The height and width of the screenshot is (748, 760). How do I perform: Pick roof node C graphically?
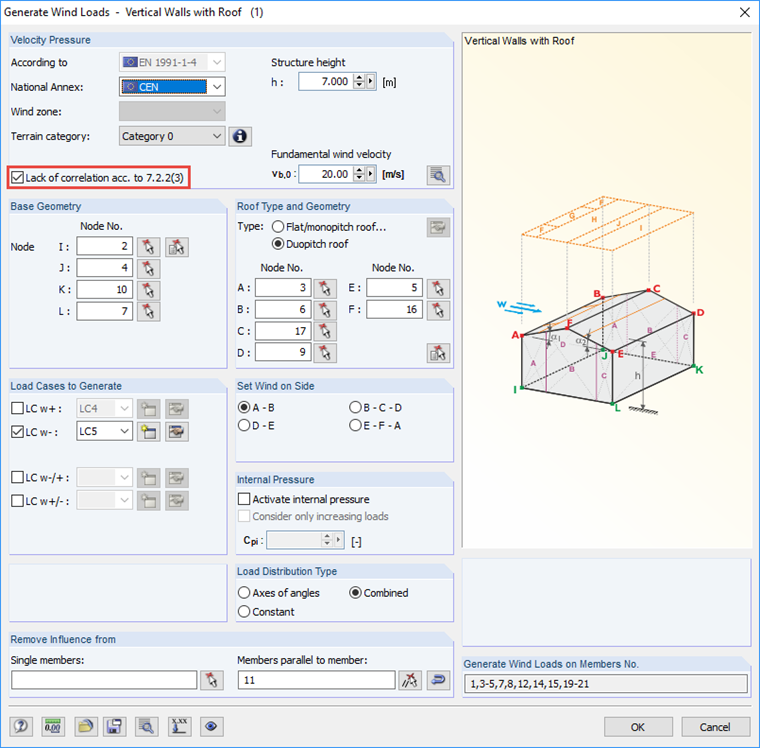click(x=325, y=332)
